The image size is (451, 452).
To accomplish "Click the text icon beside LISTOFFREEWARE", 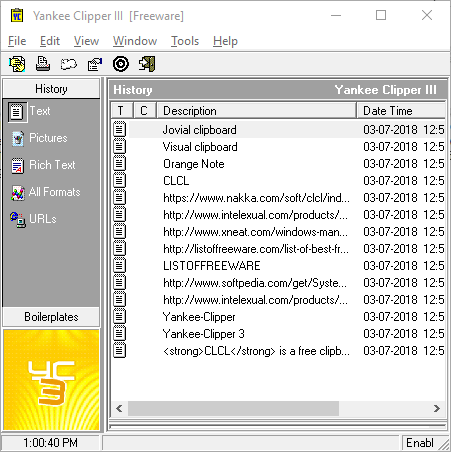I will (x=119, y=265).
